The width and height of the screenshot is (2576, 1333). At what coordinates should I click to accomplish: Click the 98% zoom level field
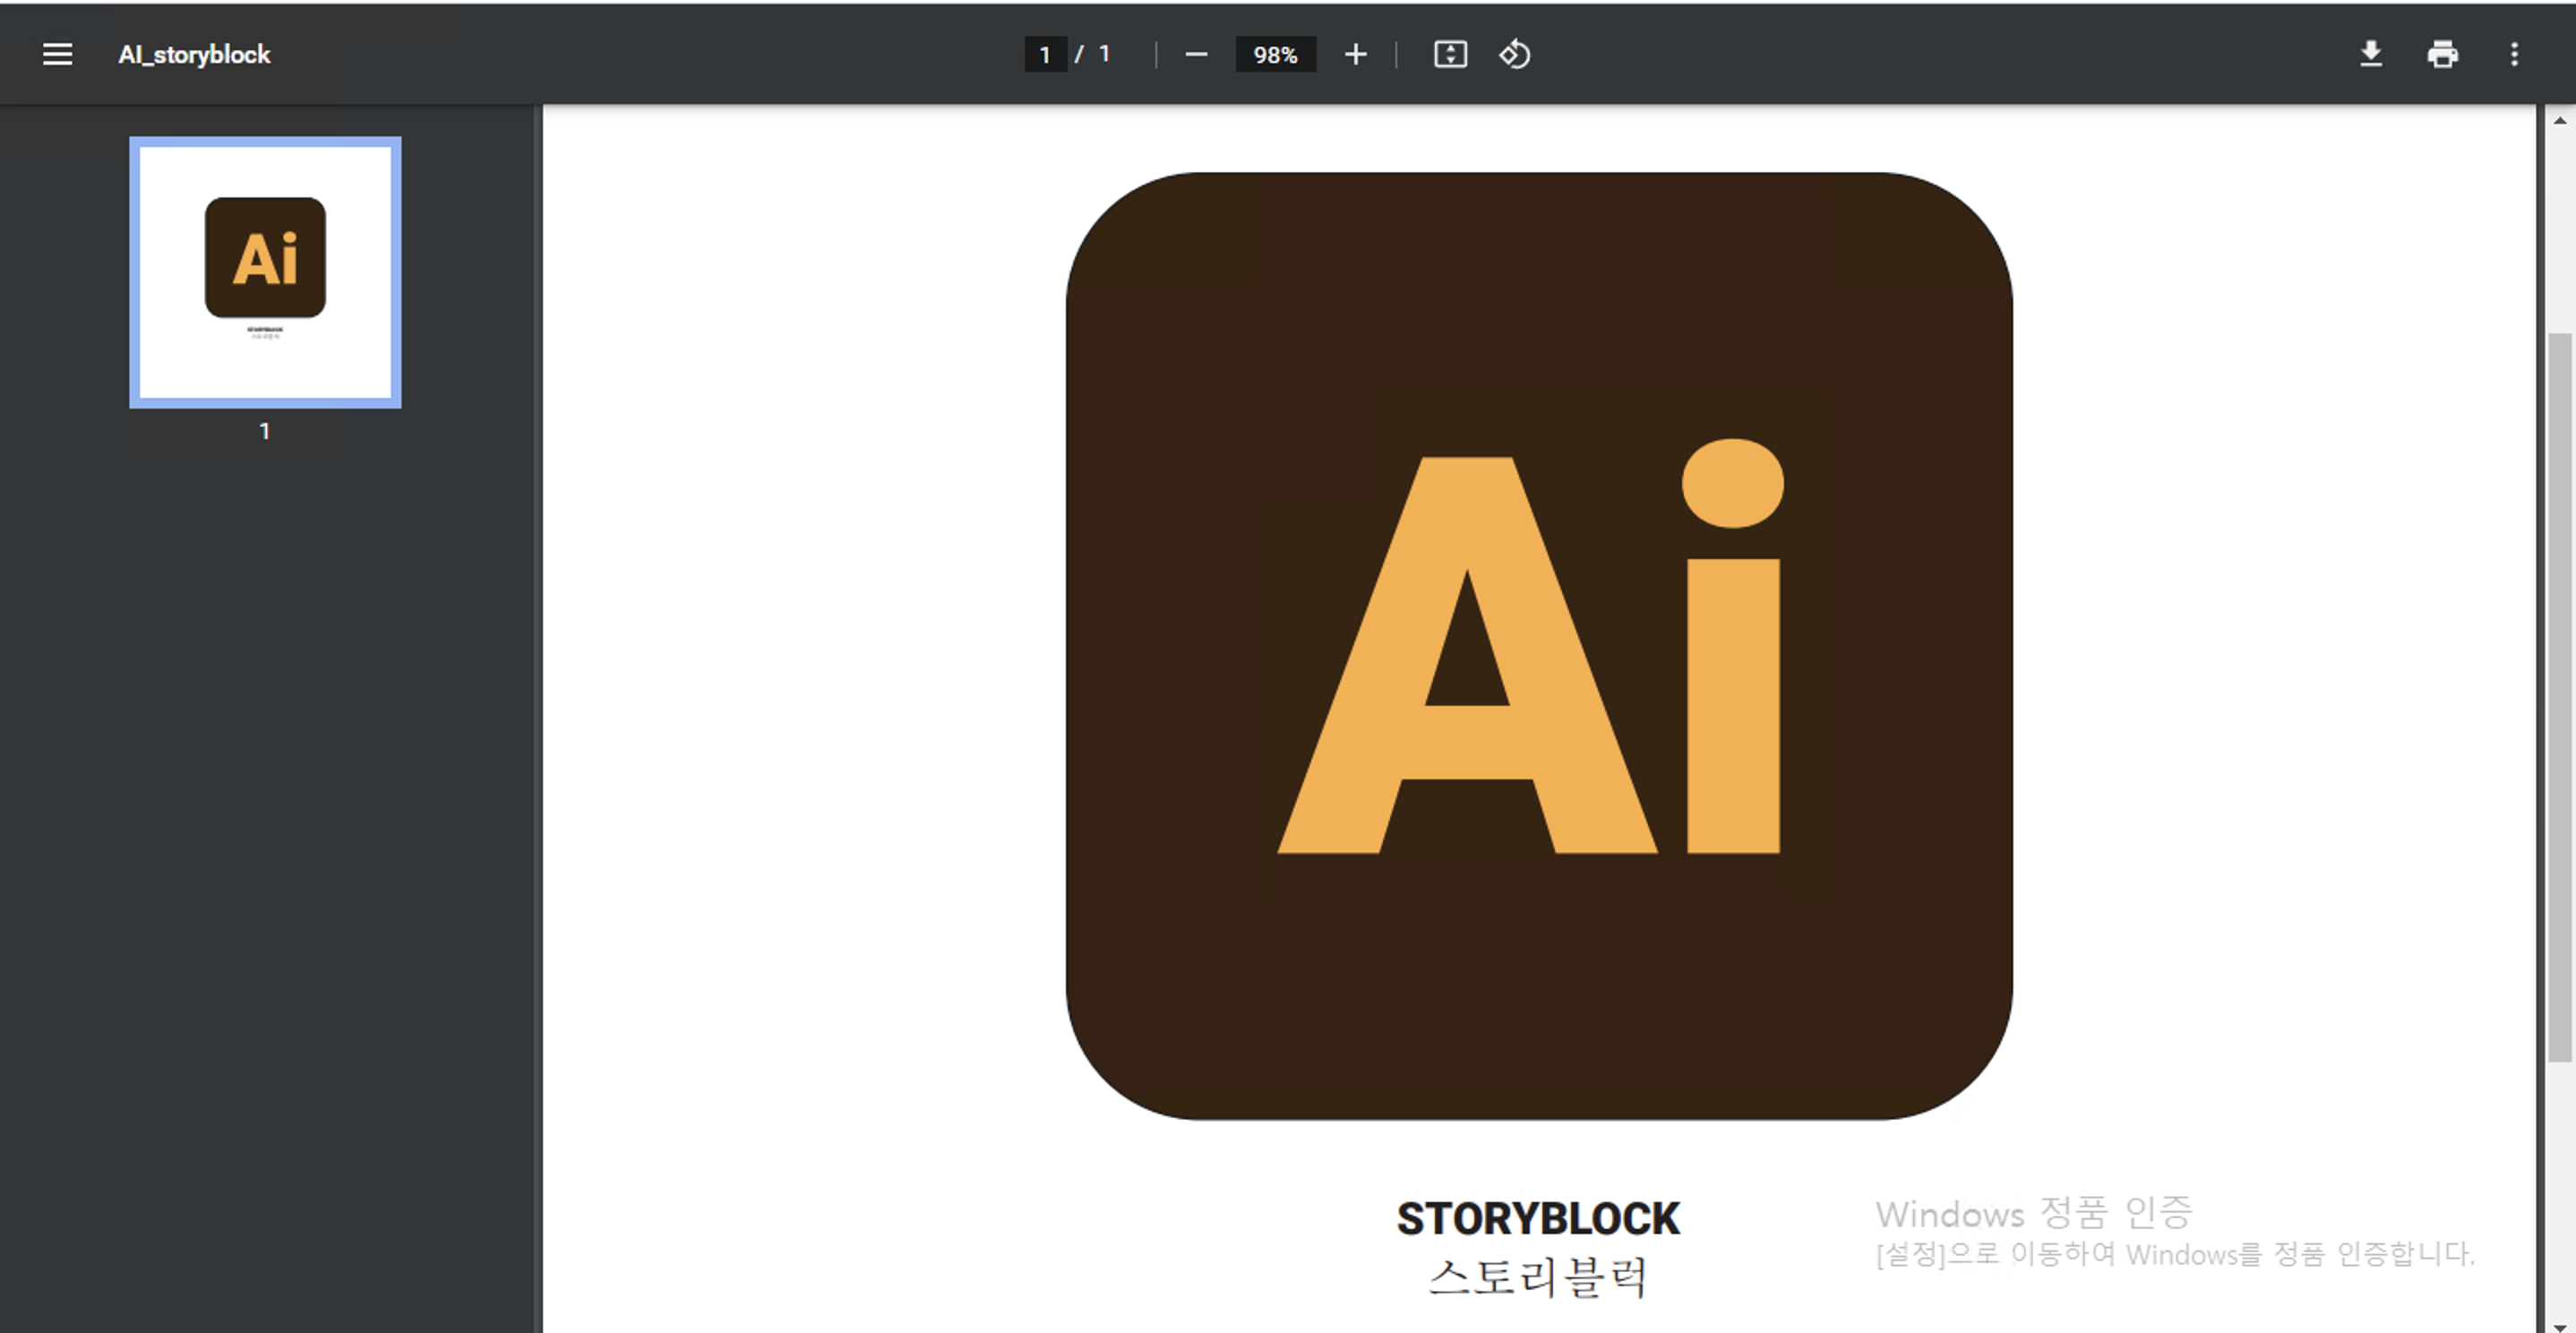(x=1275, y=54)
